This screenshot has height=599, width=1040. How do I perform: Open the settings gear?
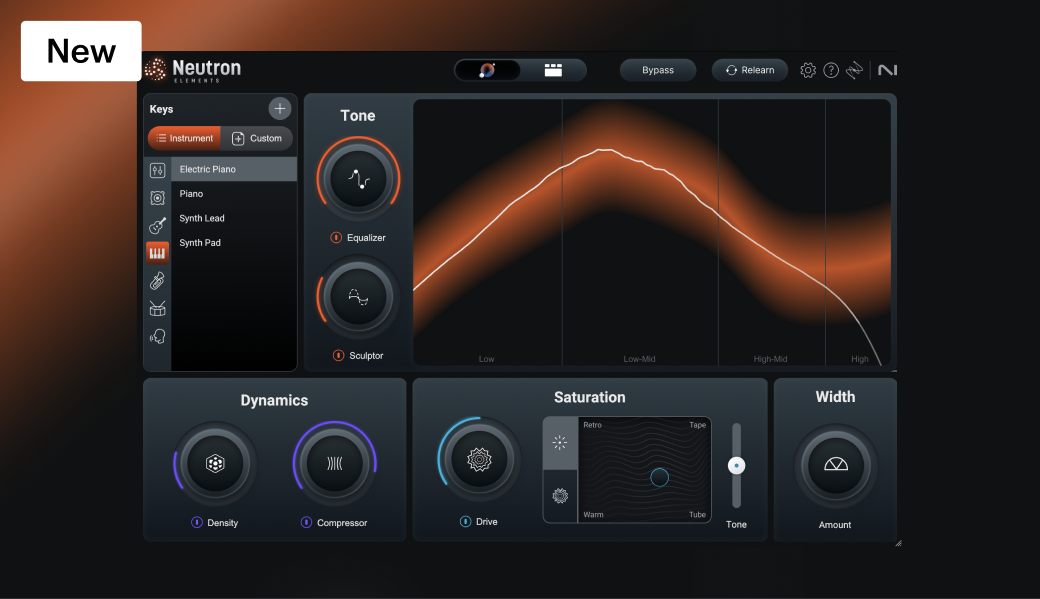click(x=807, y=70)
